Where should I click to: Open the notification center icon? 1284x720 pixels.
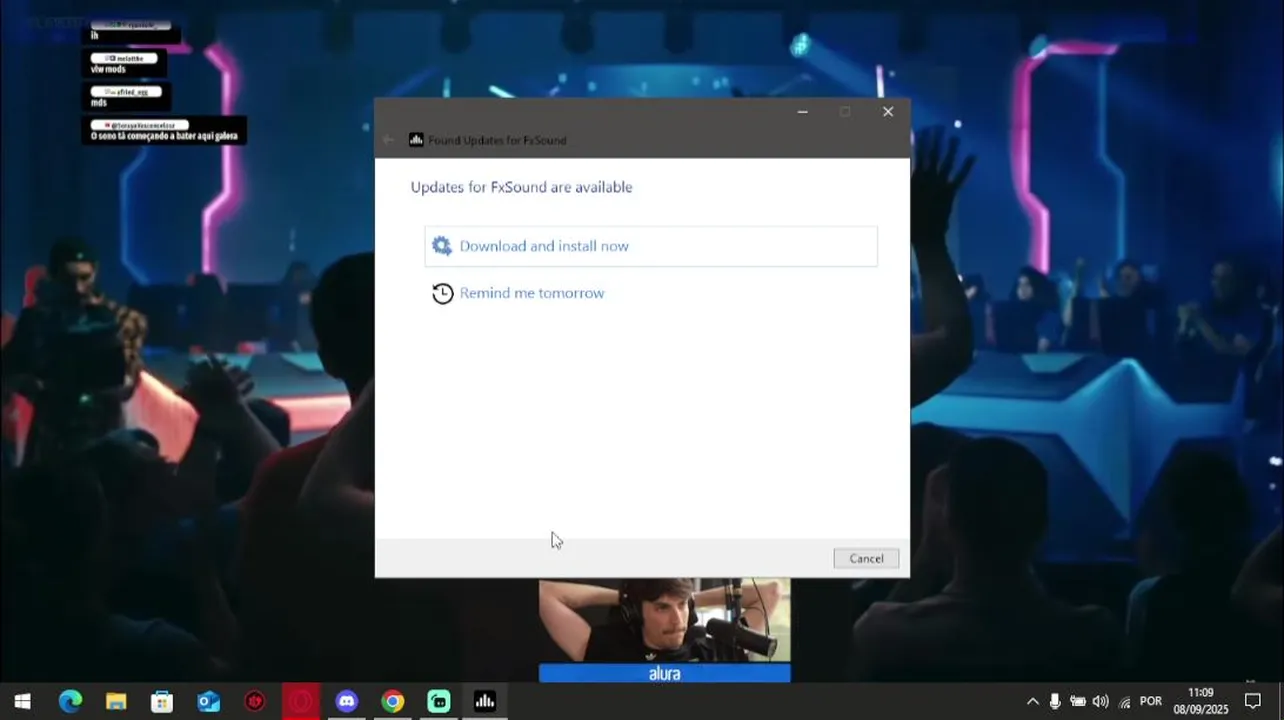pyautogui.click(x=1253, y=702)
